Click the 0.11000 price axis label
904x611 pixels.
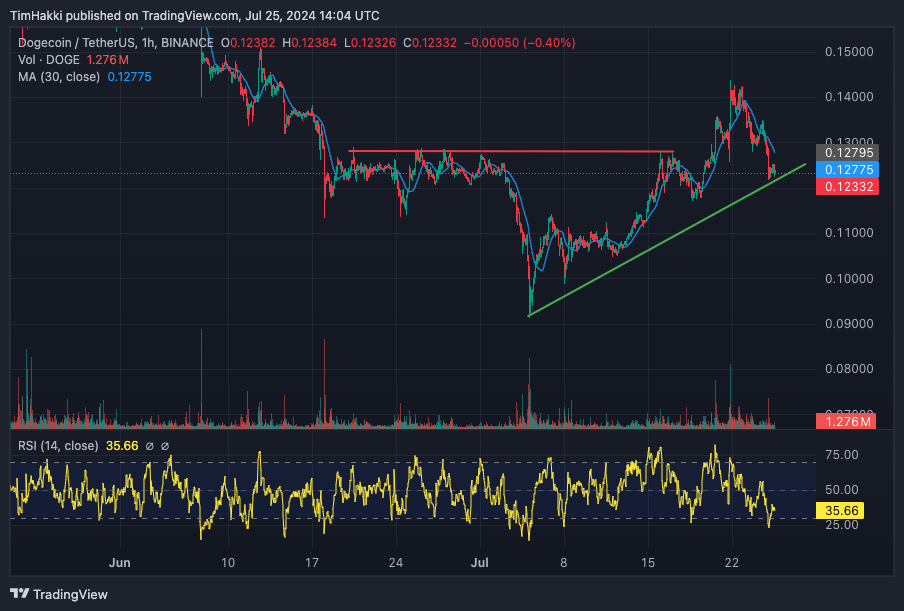tap(849, 233)
